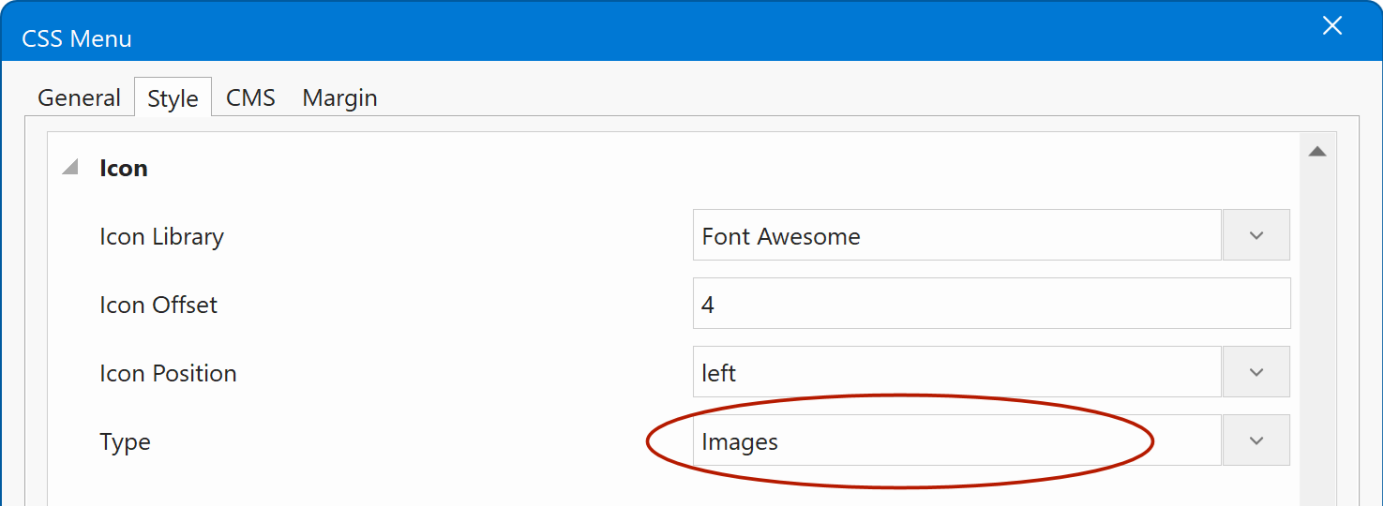Collapse the Icon section triangle

point(70,168)
